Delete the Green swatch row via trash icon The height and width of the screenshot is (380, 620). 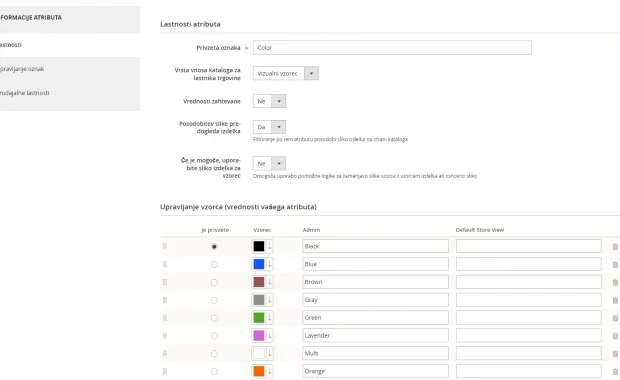[x=615, y=318]
